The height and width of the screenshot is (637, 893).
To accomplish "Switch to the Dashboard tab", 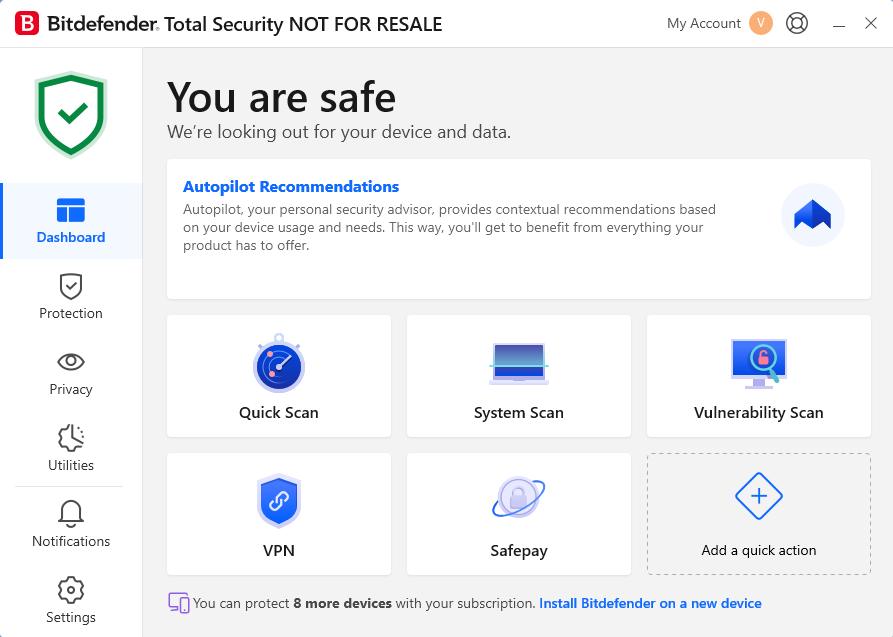I will click(71, 221).
